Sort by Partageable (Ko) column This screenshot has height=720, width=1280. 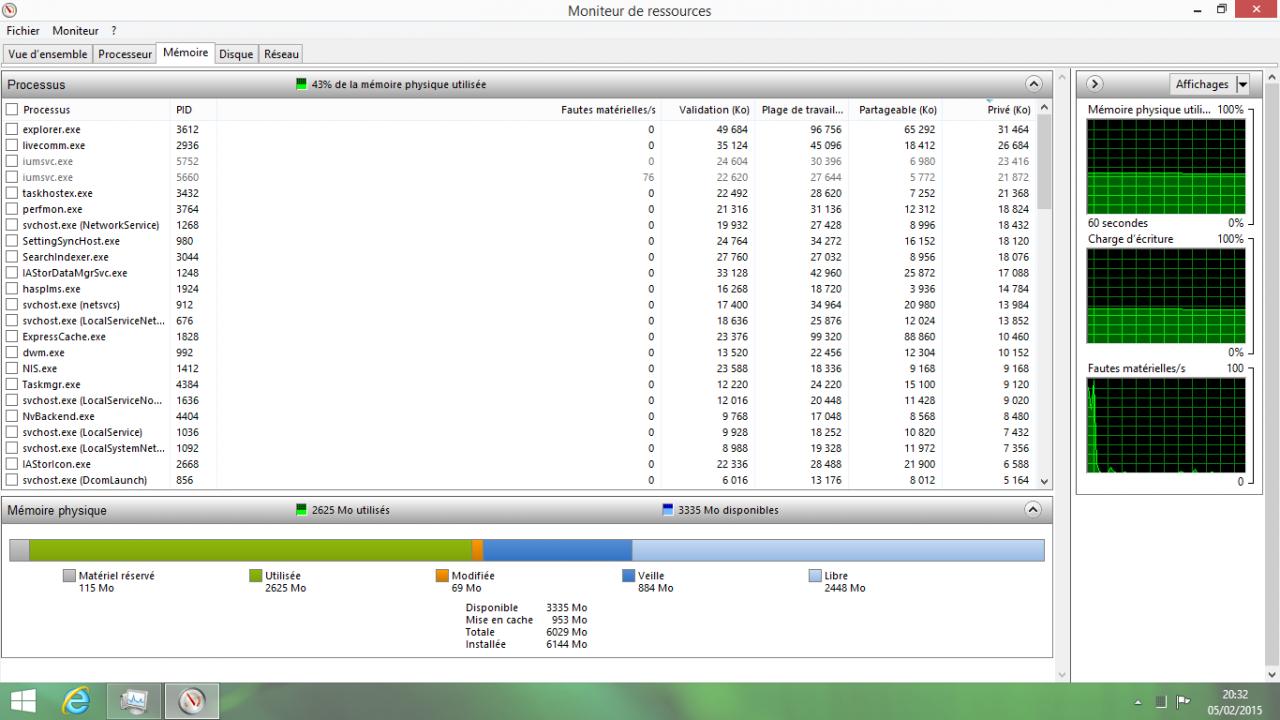pos(896,109)
